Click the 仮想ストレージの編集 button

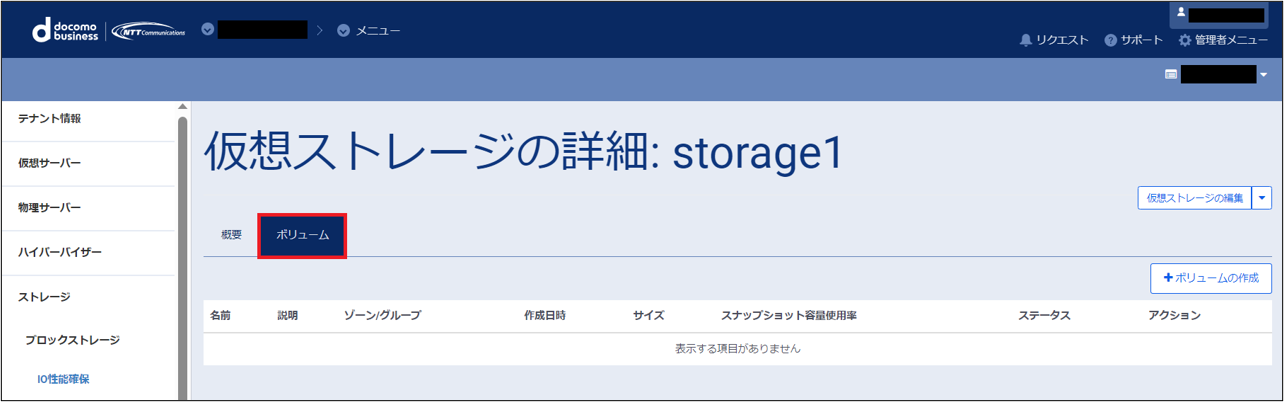pyautogui.click(x=1195, y=198)
